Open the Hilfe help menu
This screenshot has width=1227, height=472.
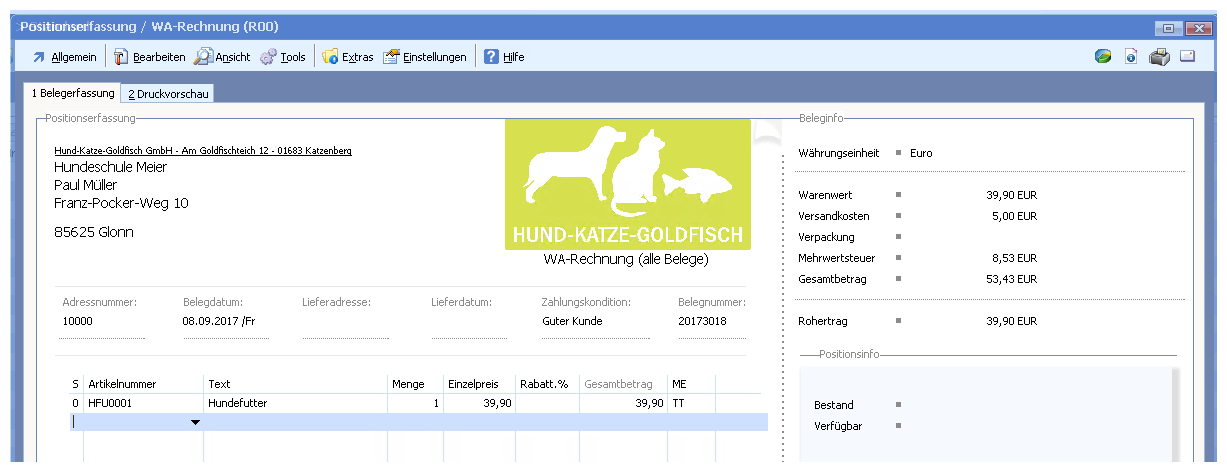(505, 57)
